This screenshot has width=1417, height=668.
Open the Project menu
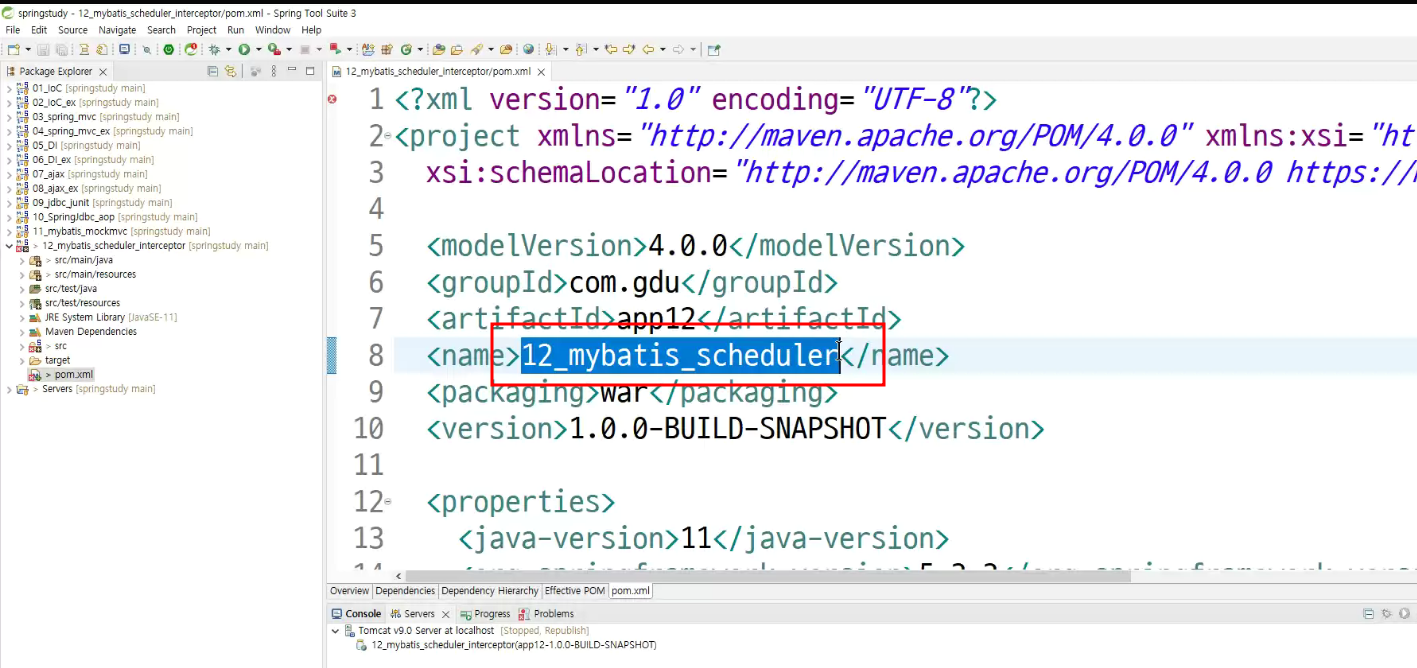[202, 30]
